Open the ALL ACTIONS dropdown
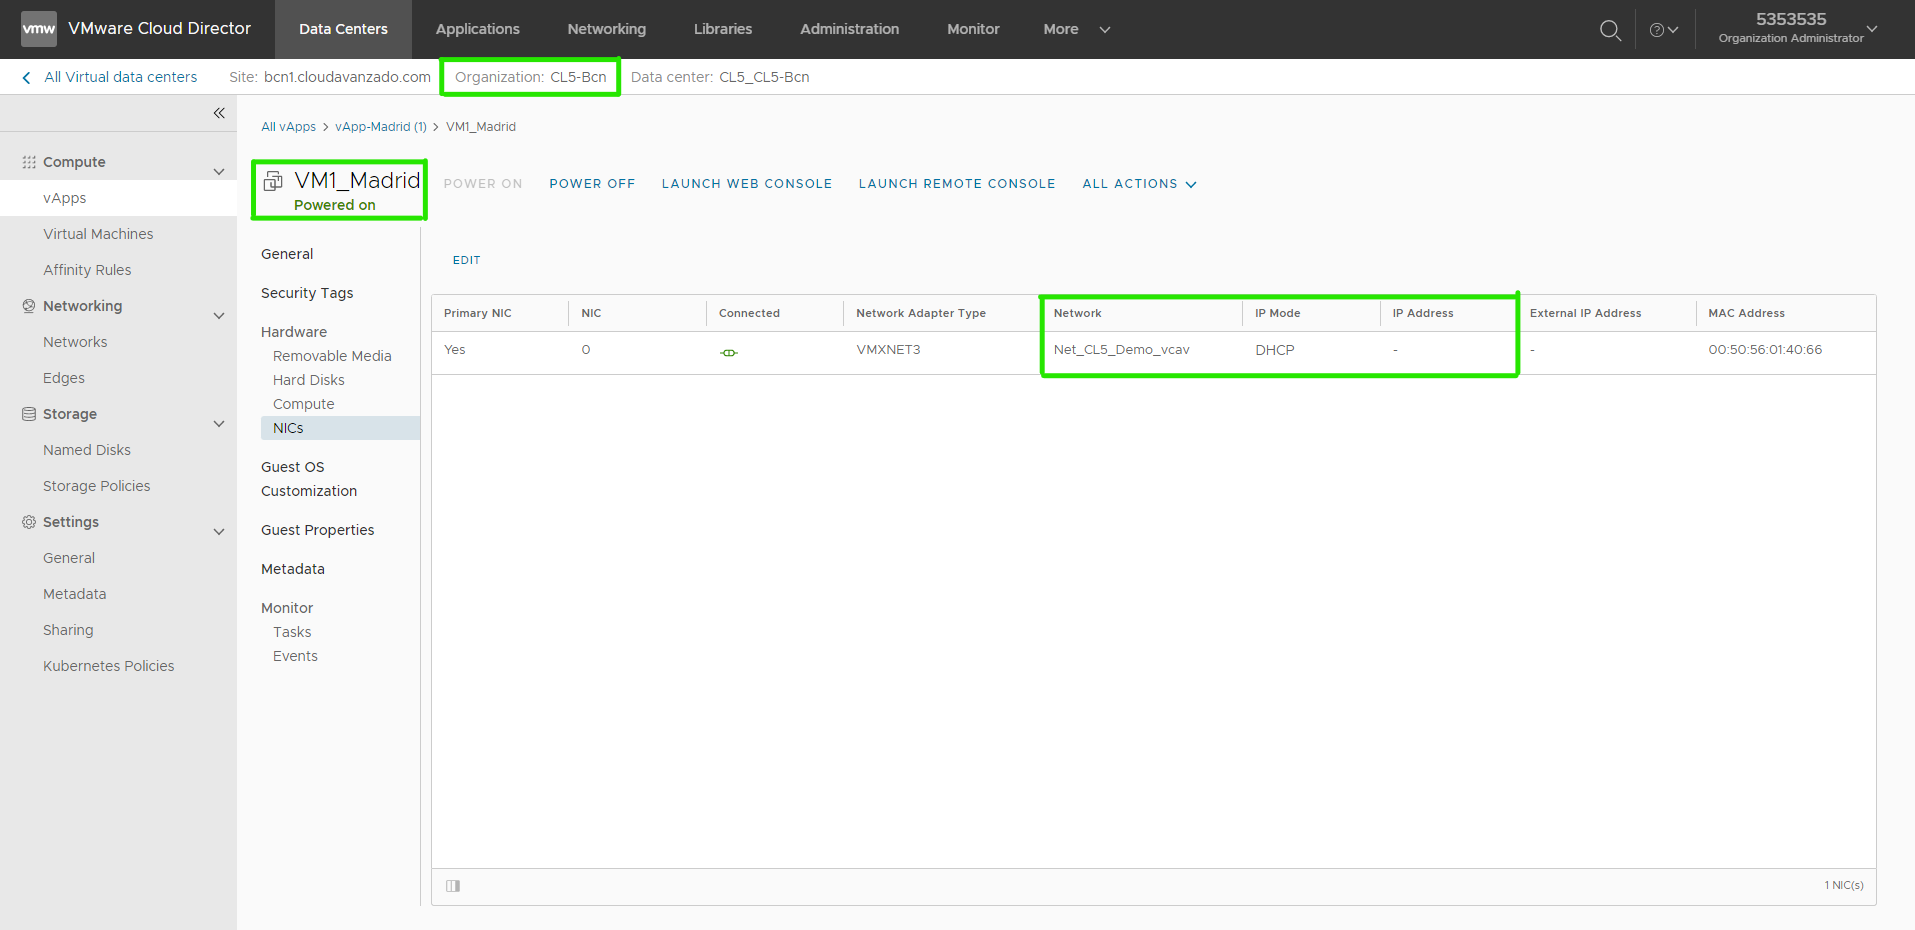This screenshot has height=930, width=1915. click(x=1139, y=184)
